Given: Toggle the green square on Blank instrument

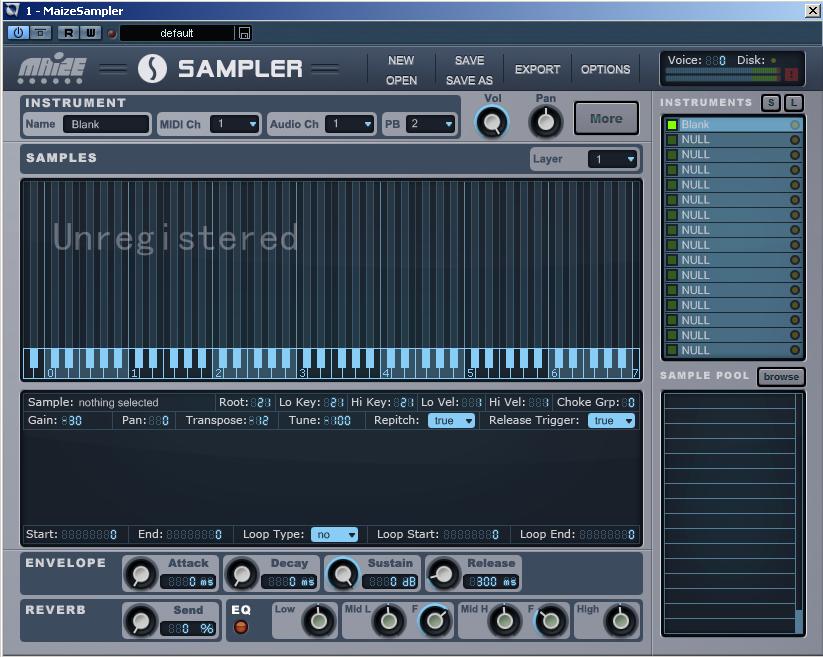Looking at the screenshot, I should 671,125.
